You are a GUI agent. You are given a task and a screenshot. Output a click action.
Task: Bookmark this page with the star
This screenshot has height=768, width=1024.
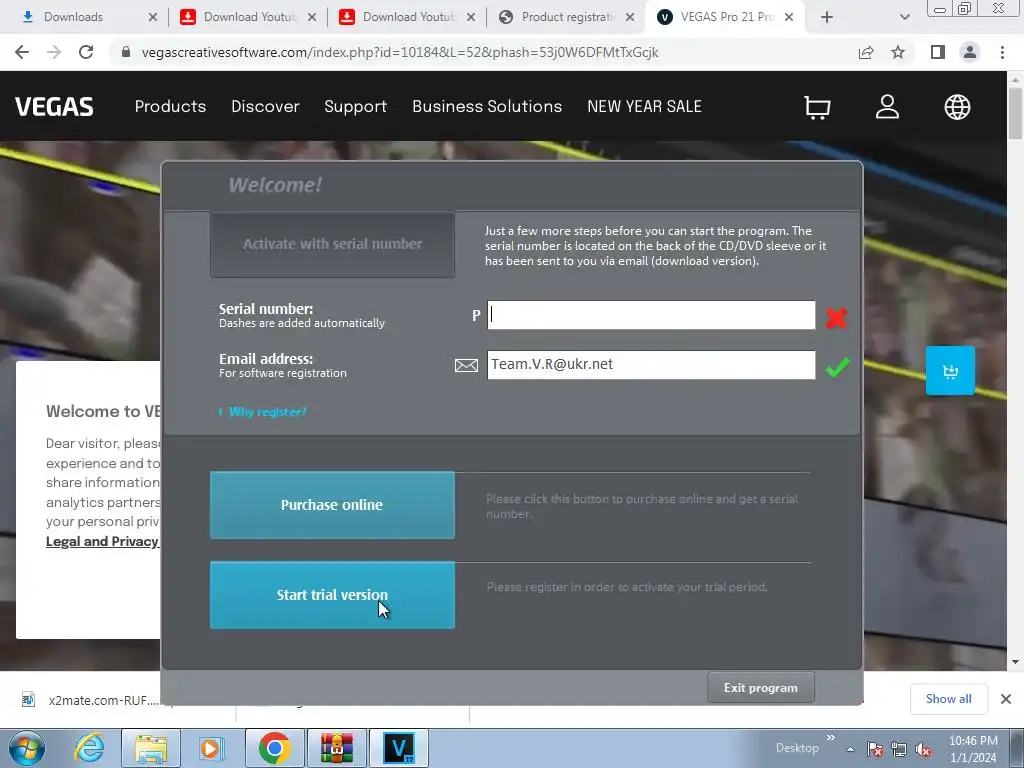tap(898, 52)
